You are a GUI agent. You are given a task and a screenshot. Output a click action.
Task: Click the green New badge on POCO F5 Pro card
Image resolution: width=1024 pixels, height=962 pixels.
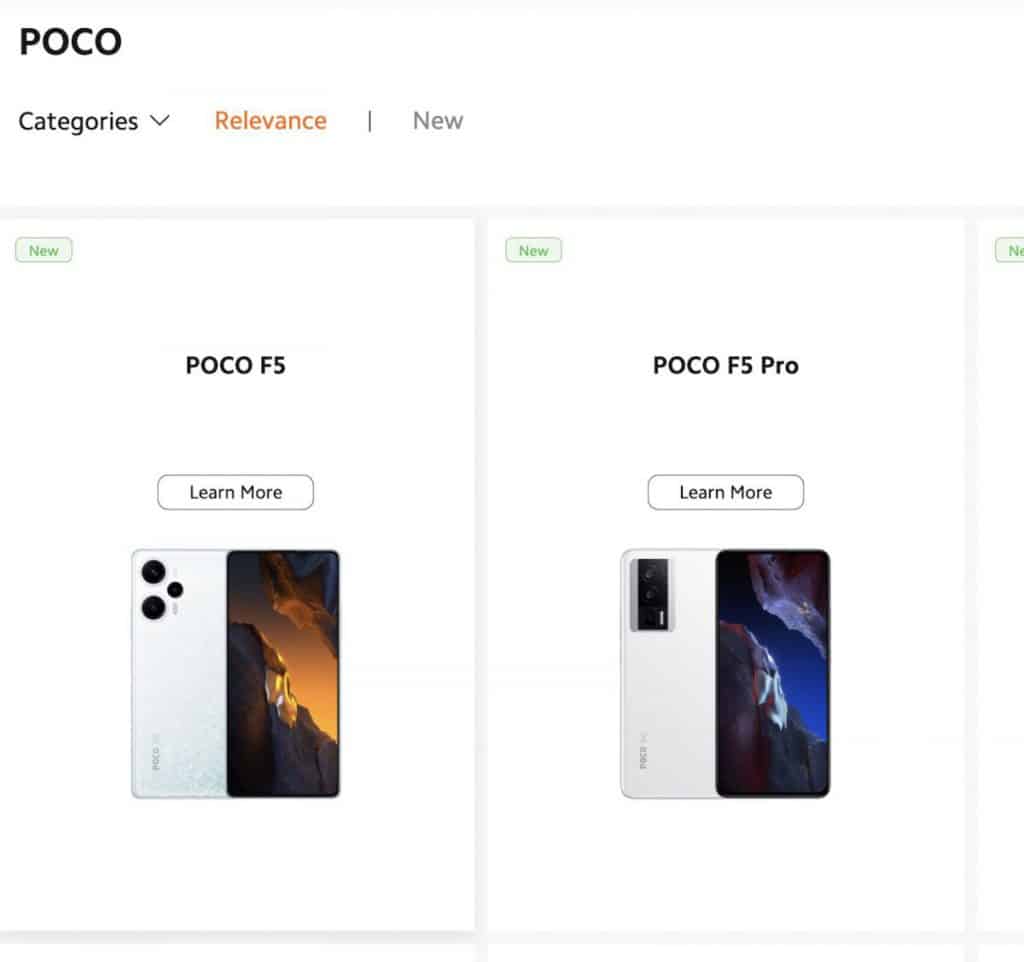coord(534,251)
